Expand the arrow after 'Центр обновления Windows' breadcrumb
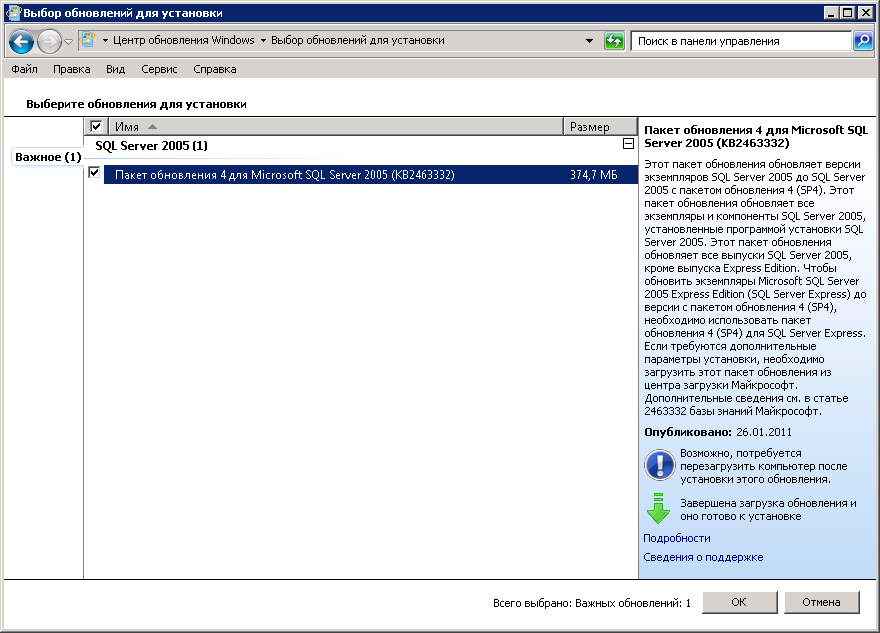The height and width of the screenshot is (633, 880). coord(263,40)
